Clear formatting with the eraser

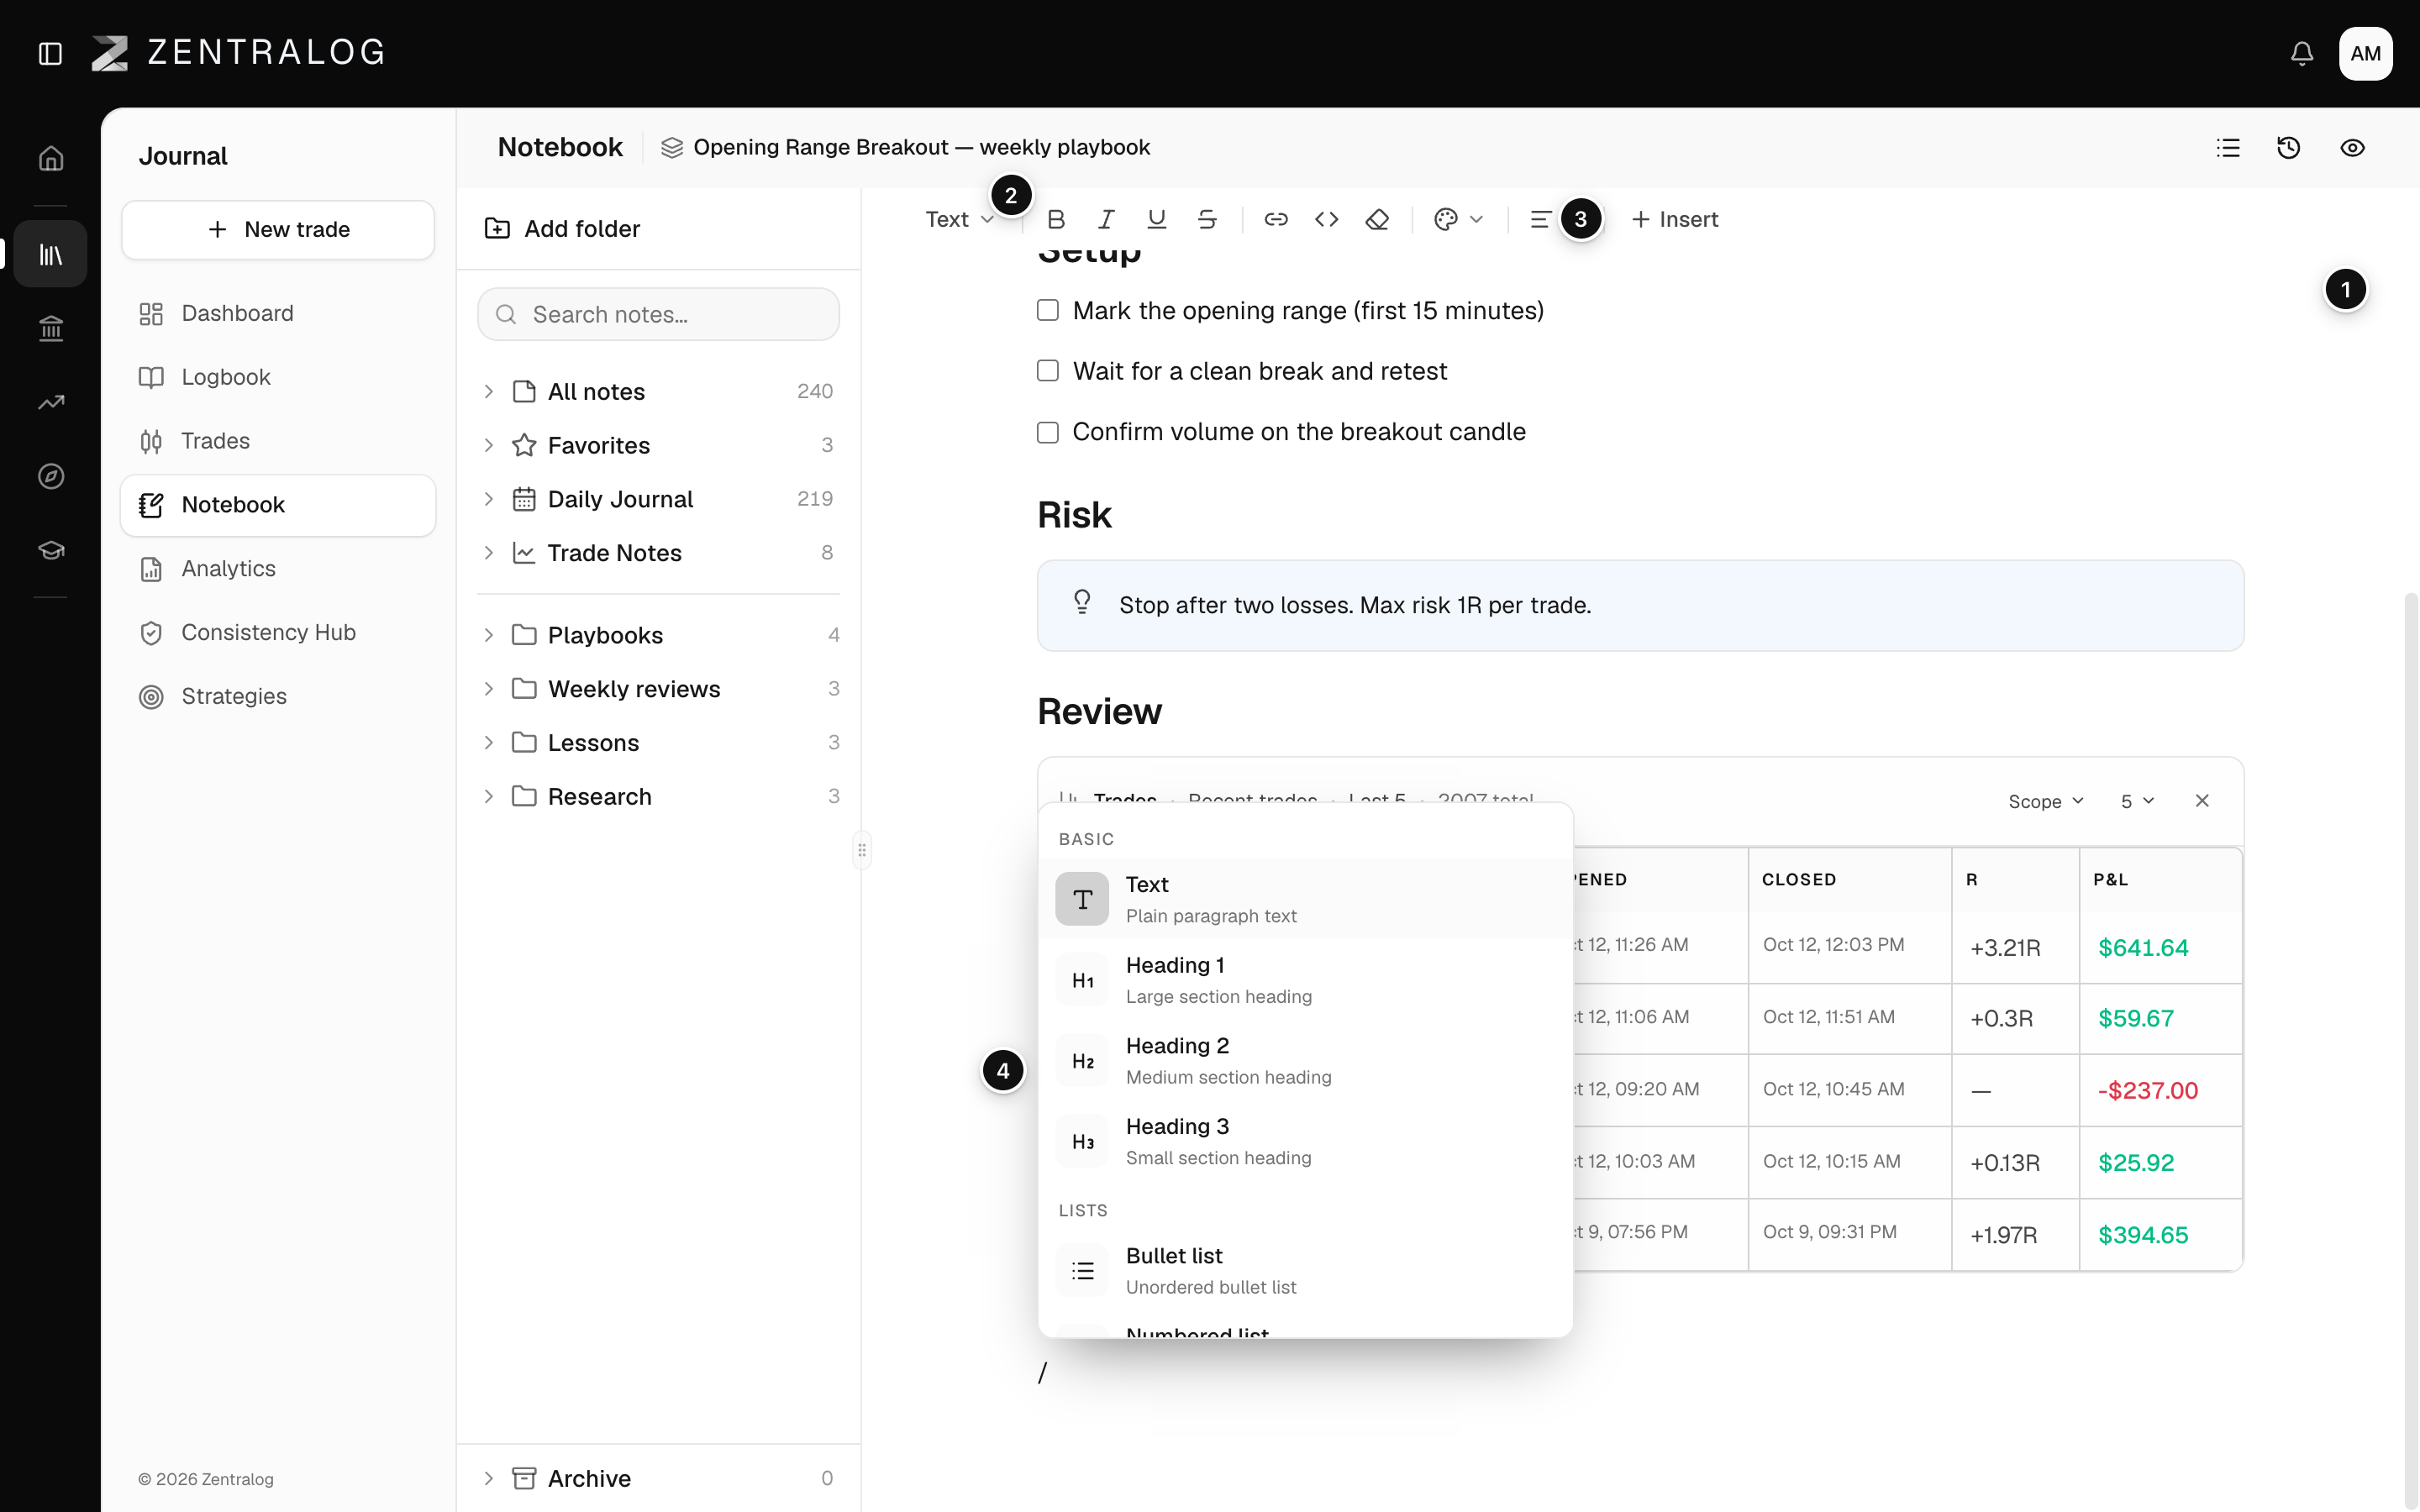coord(1377,219)
